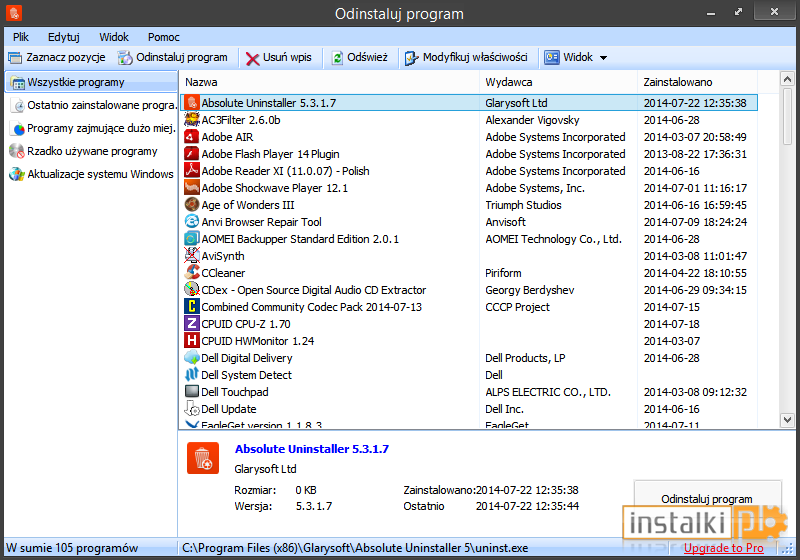800x560 pixels.
Task: Click the large trash icon in details panel
Action: click(203, 458)
